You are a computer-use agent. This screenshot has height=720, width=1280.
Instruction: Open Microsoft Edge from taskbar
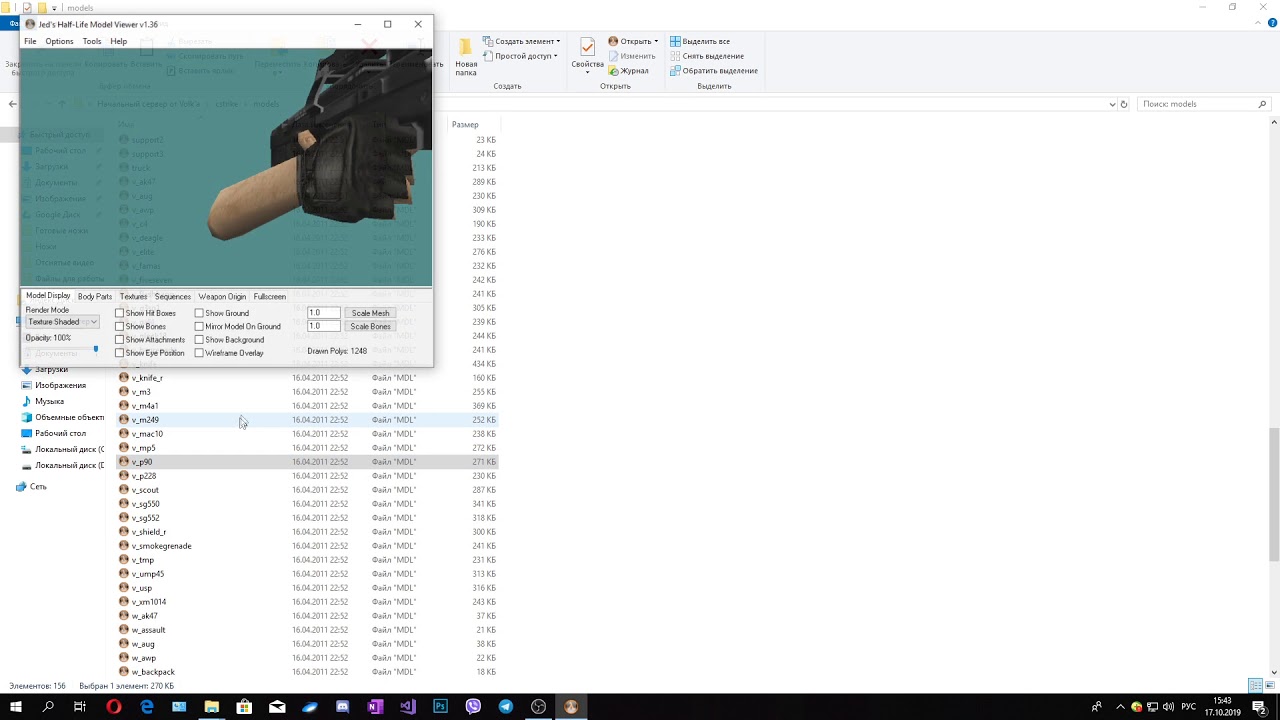pyautogui.click(x=147, y=706)
